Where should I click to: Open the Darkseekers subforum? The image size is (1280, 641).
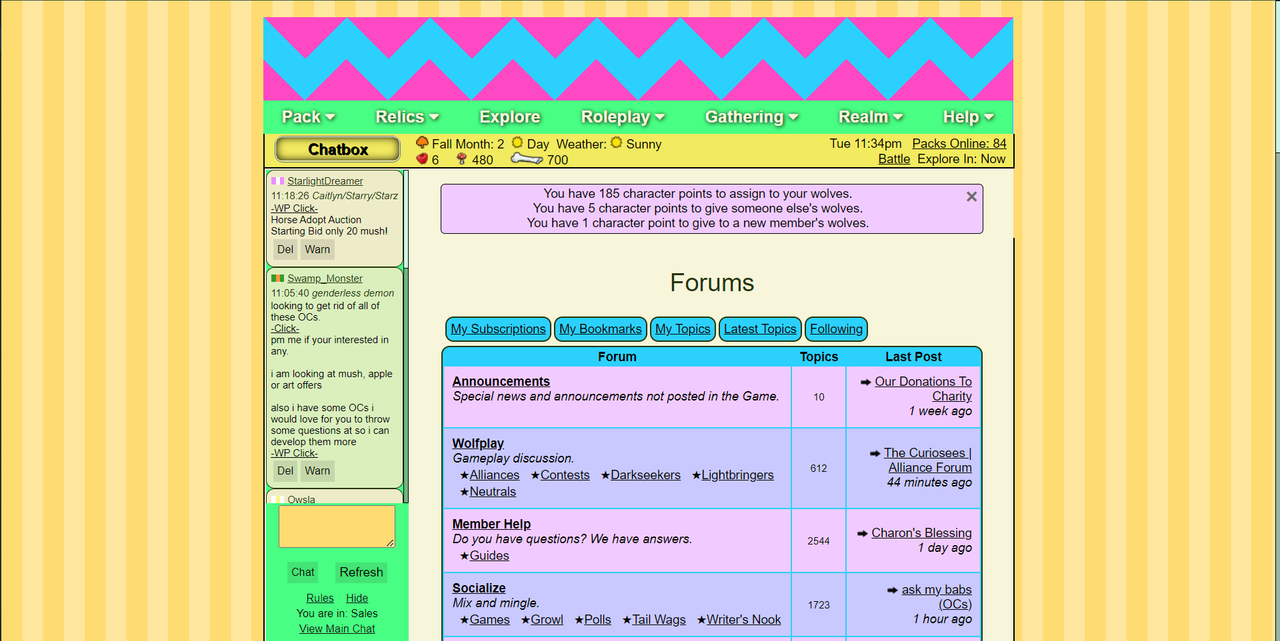click(x=646, y=475)
